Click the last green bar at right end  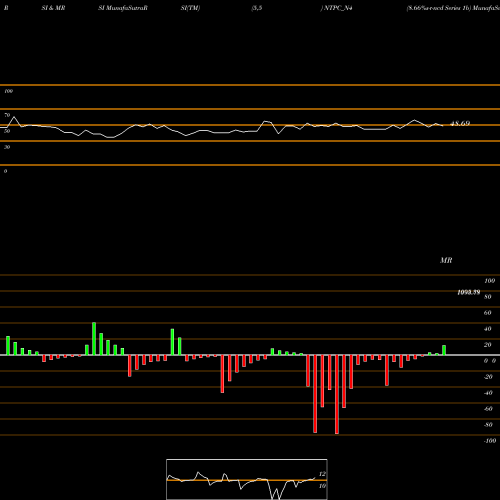[444, 350]
